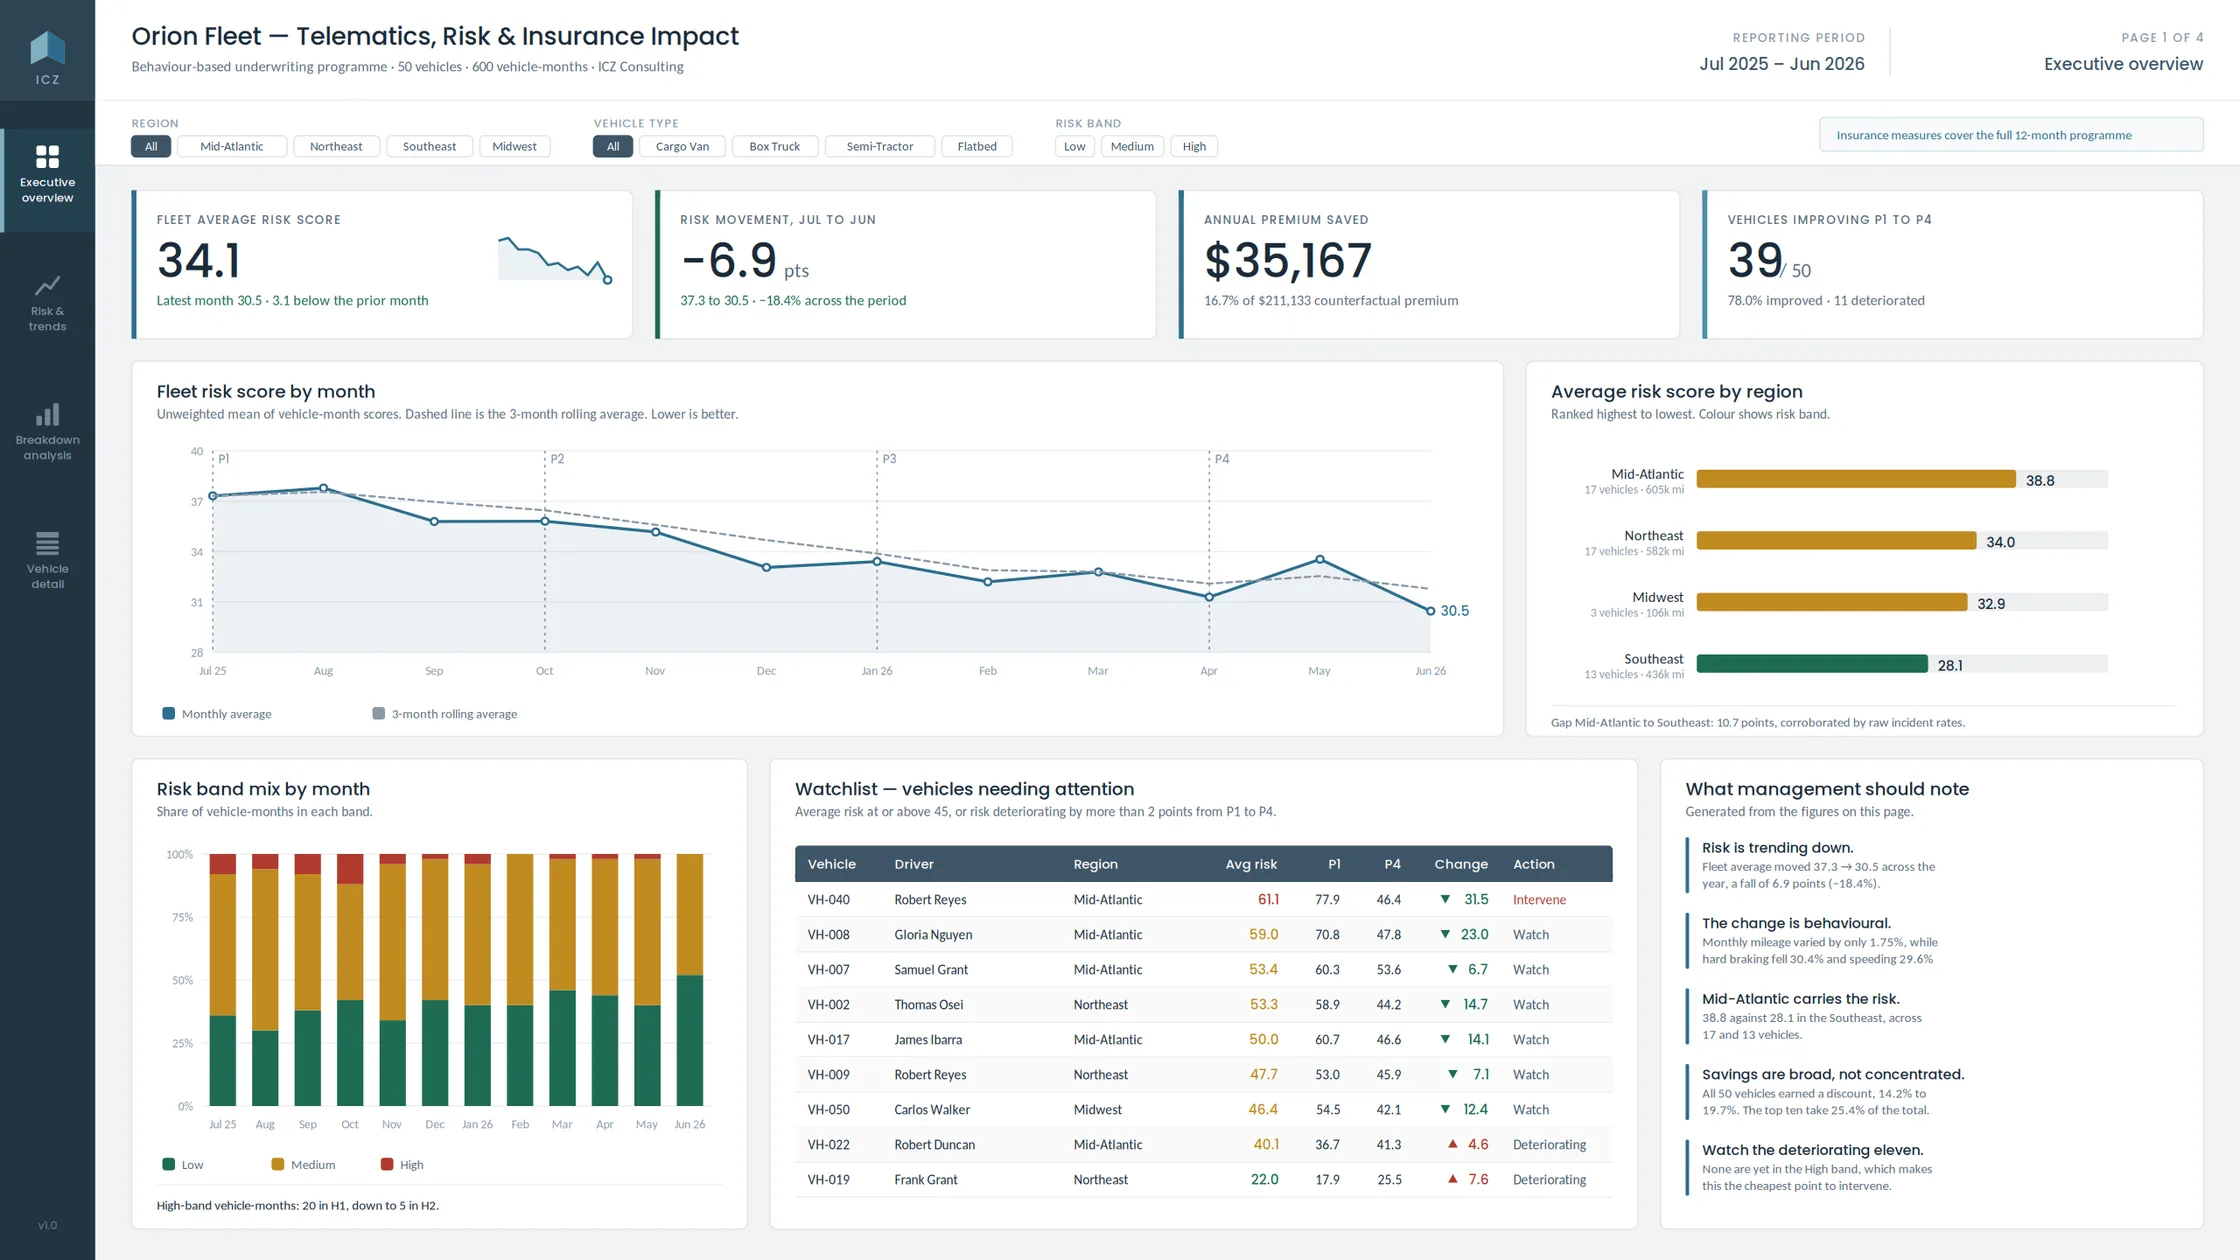This screenshot has width=2240, height=1260.
Task: Sort watchlist by Avg risk column header
Action: click(x=1251, y=864)
